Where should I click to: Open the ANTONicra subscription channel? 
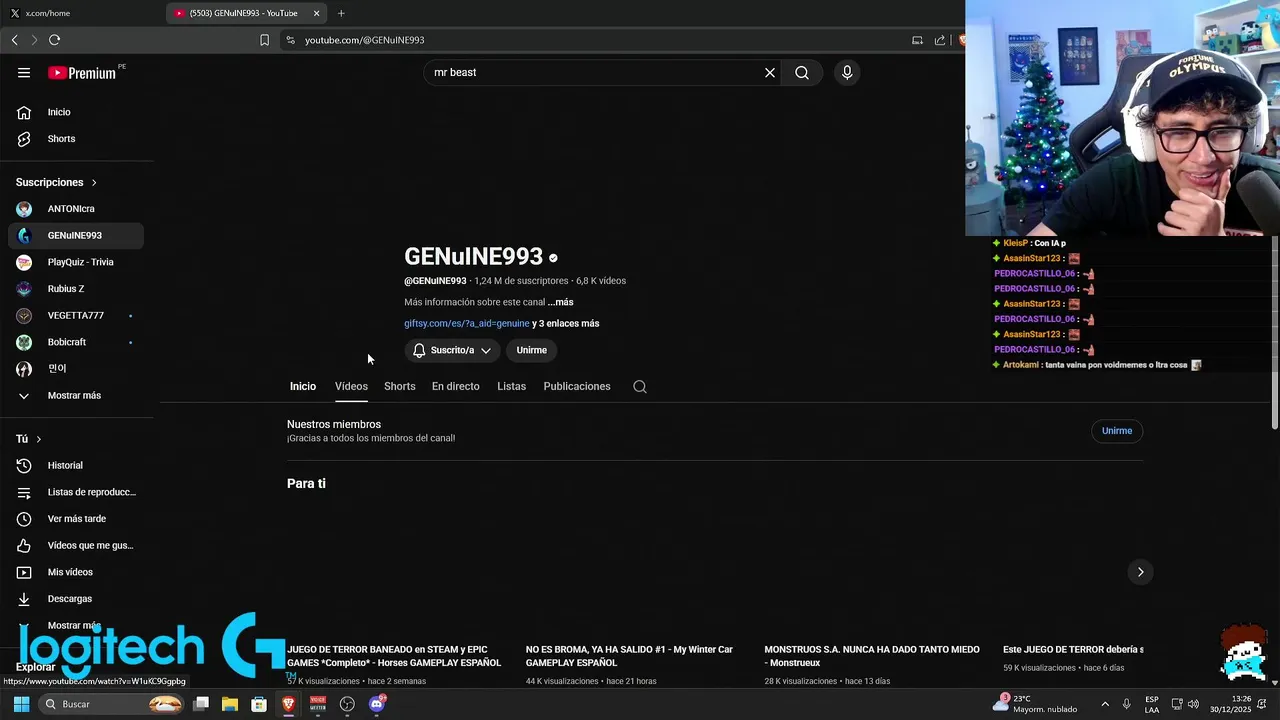click(76, 209)
